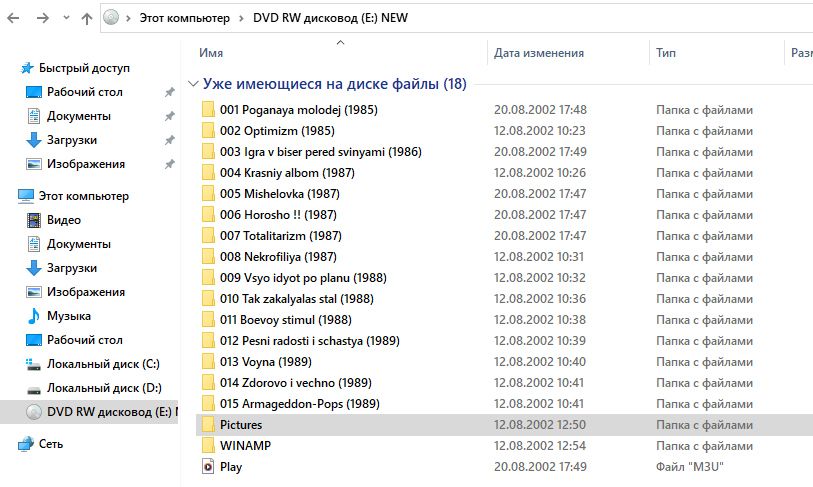This screenshot has width=813, height=487.
Task: Go back with the left arrow button
Action: pyautogui.click(x=13, y=18)
